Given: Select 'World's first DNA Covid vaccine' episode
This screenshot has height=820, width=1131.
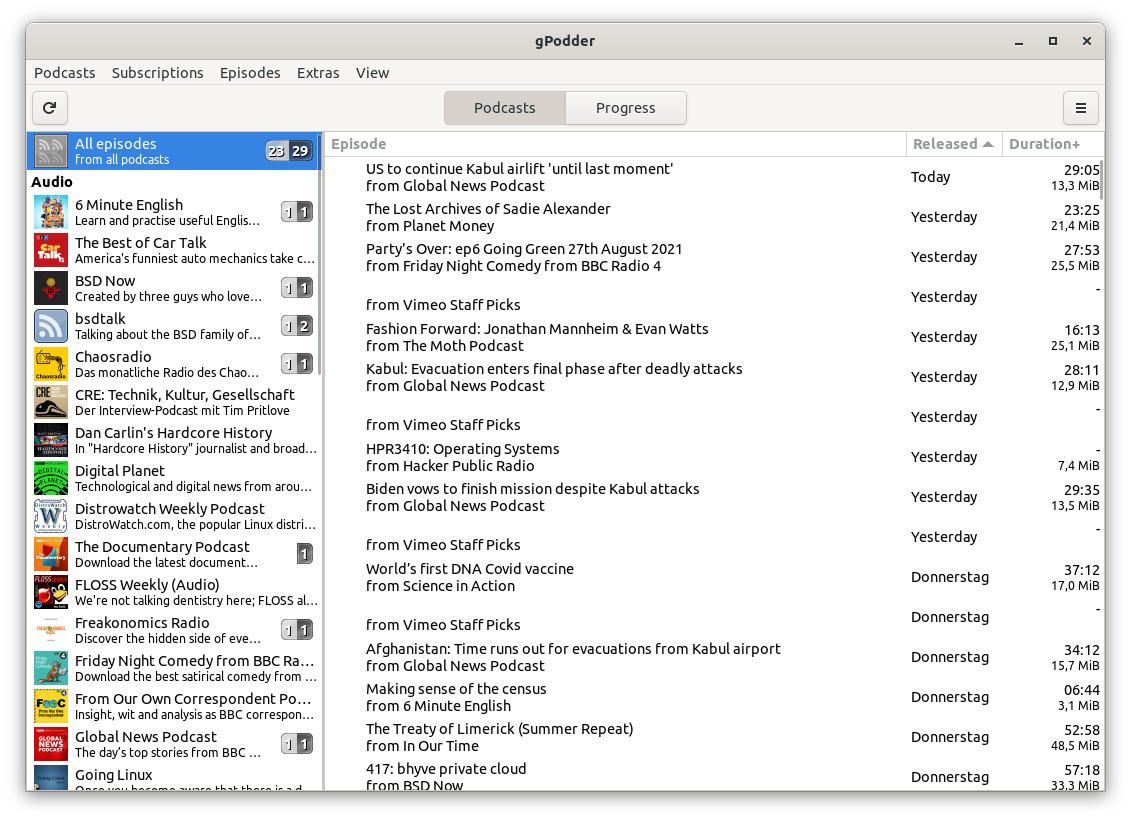Looking at the screenshot, I should coord(714,578).
